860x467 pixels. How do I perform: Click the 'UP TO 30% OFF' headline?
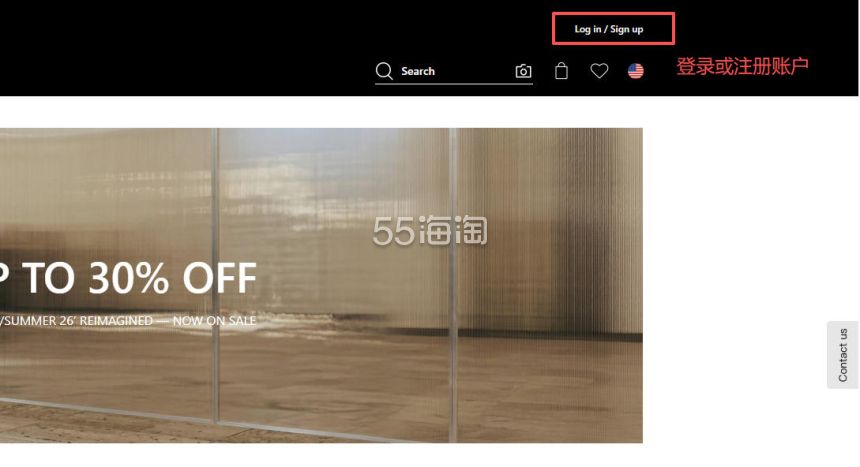coord(128,278)
